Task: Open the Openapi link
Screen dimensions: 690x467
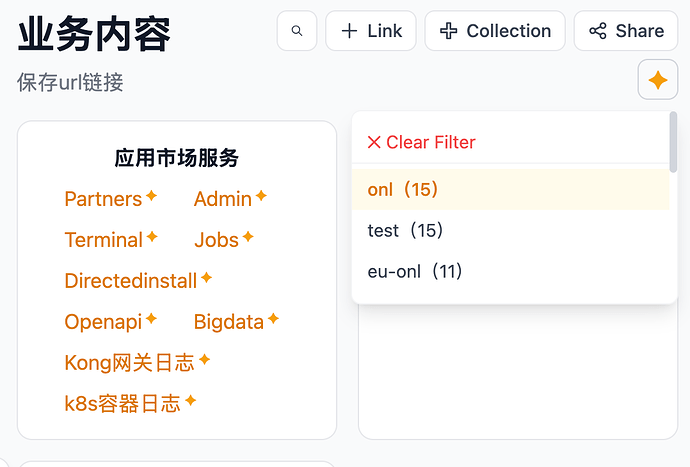Action: click(x=103, y=322)
